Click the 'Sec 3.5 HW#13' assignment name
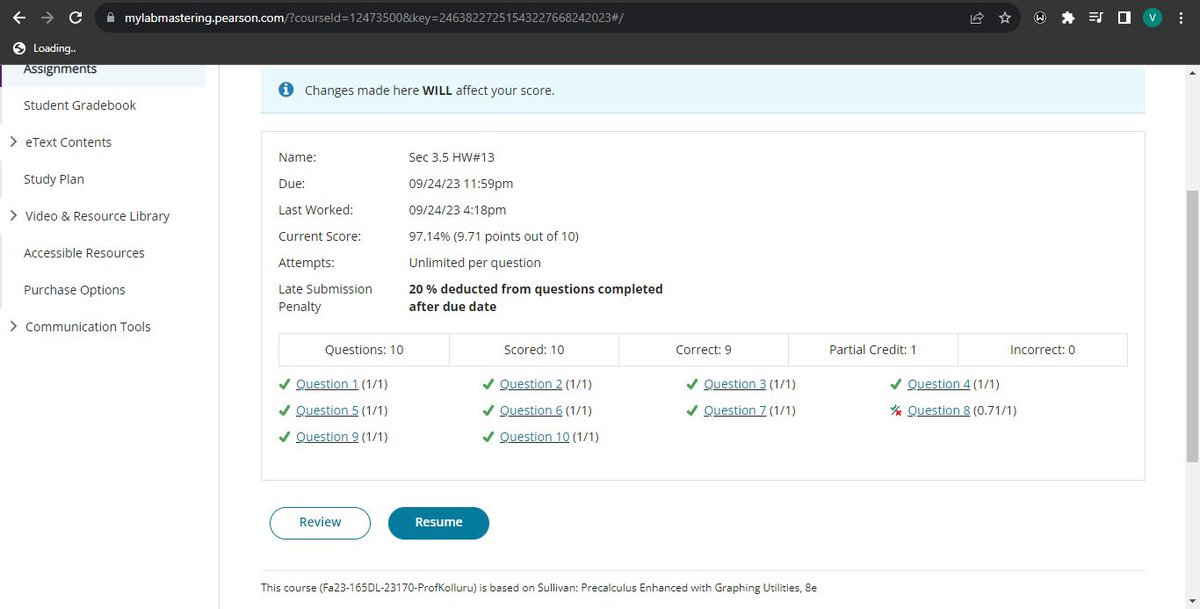Screen dimensions: 1200x609 point(452,157)
